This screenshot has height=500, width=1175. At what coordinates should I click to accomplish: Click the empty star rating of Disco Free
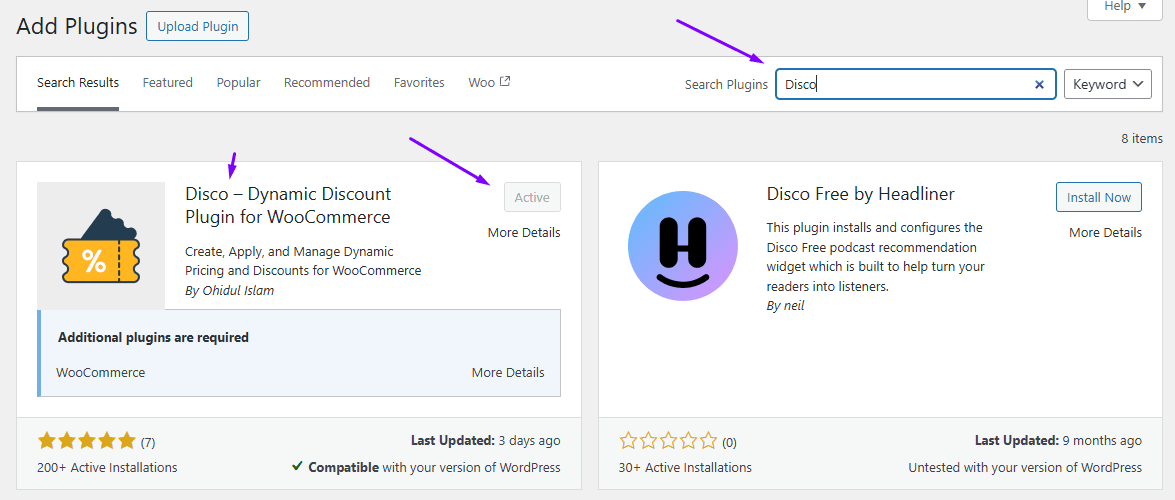click(x=668, y=441)
